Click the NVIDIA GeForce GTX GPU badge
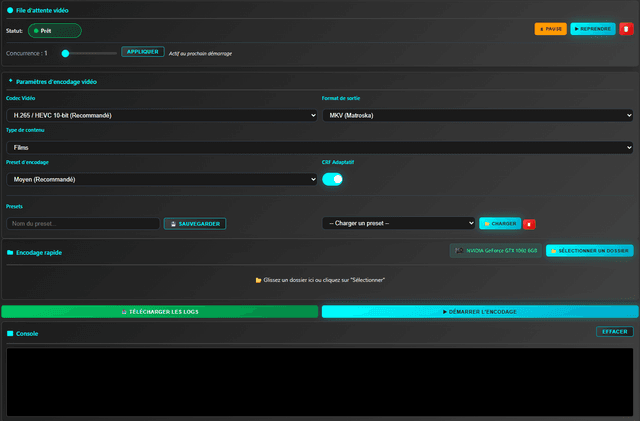 tap(496, 251)
